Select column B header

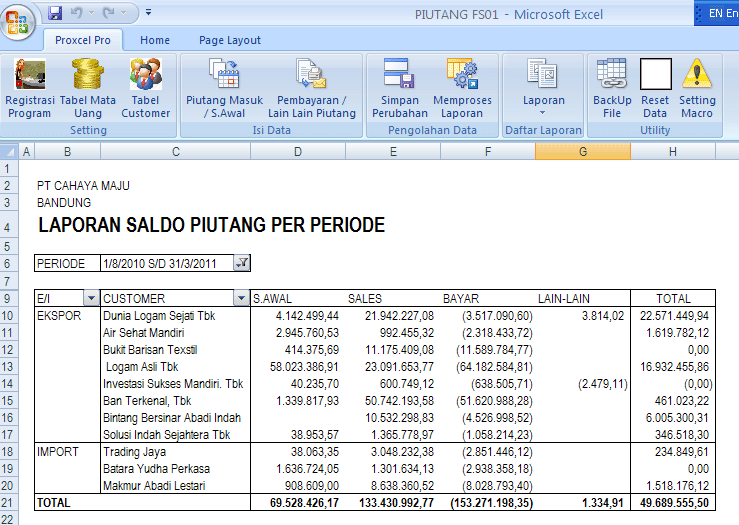[x=67, y=151]
